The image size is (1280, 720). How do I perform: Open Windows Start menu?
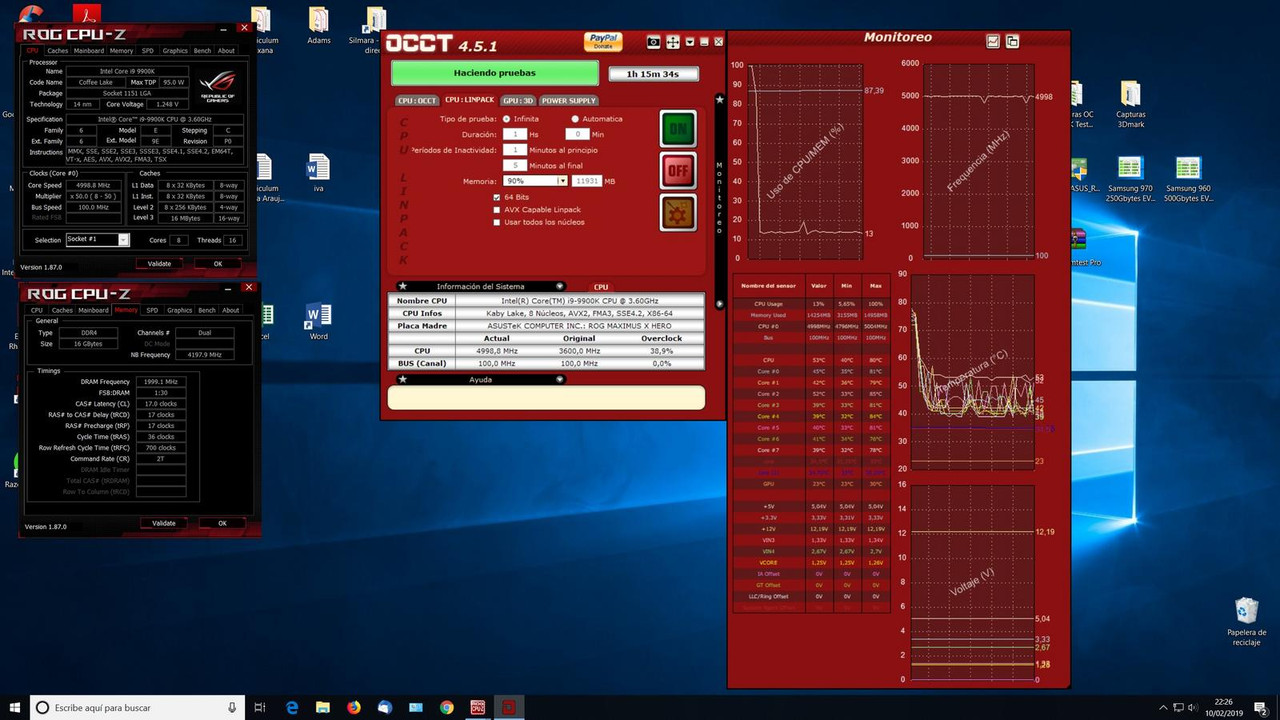pos(15,707)
